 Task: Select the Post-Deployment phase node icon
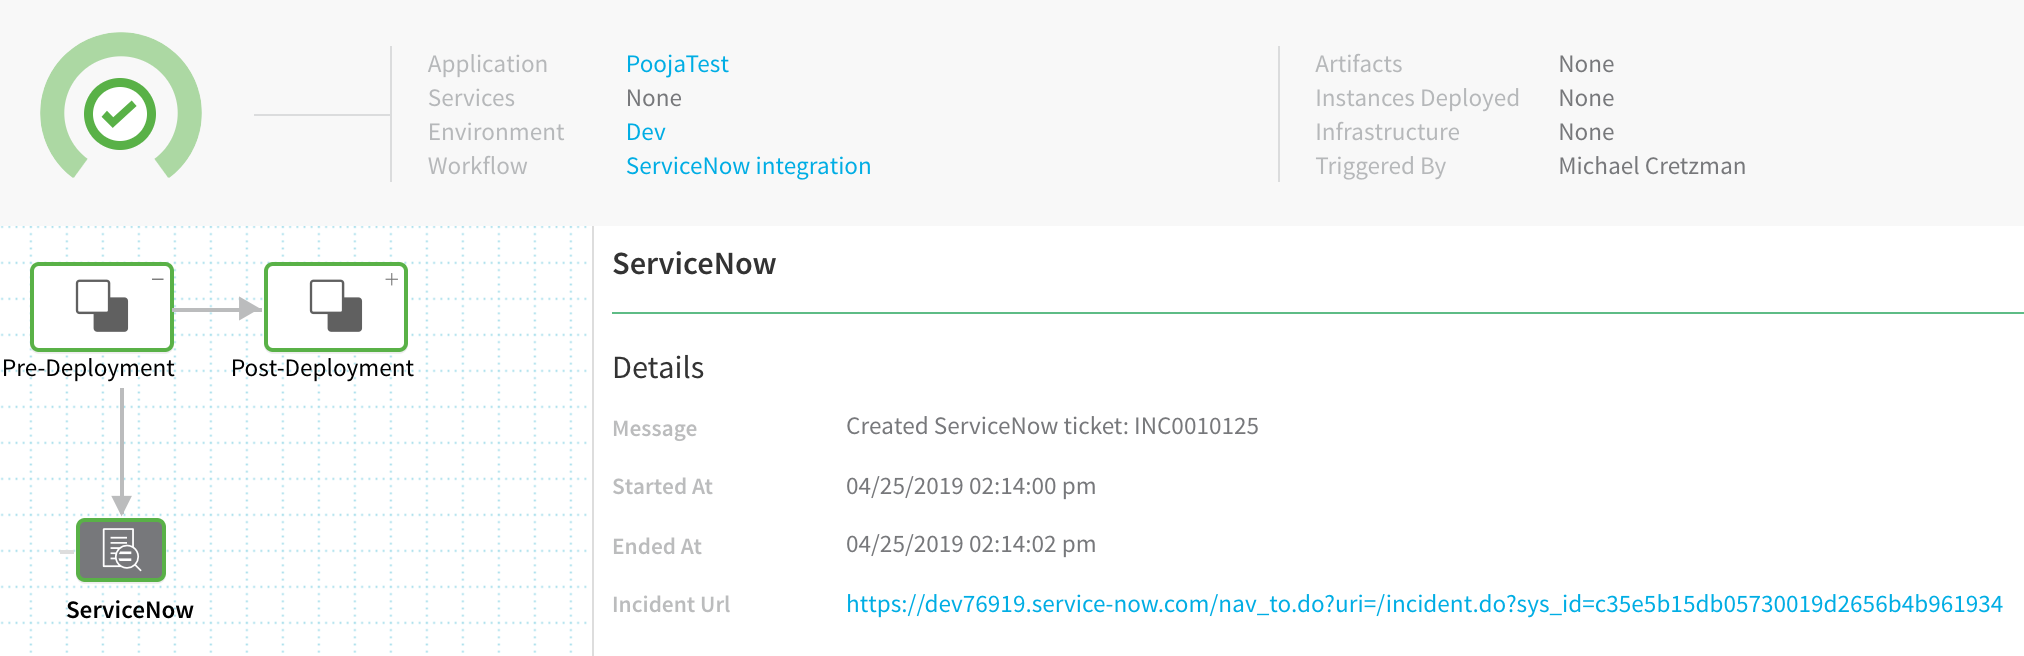tap(336, 306)
